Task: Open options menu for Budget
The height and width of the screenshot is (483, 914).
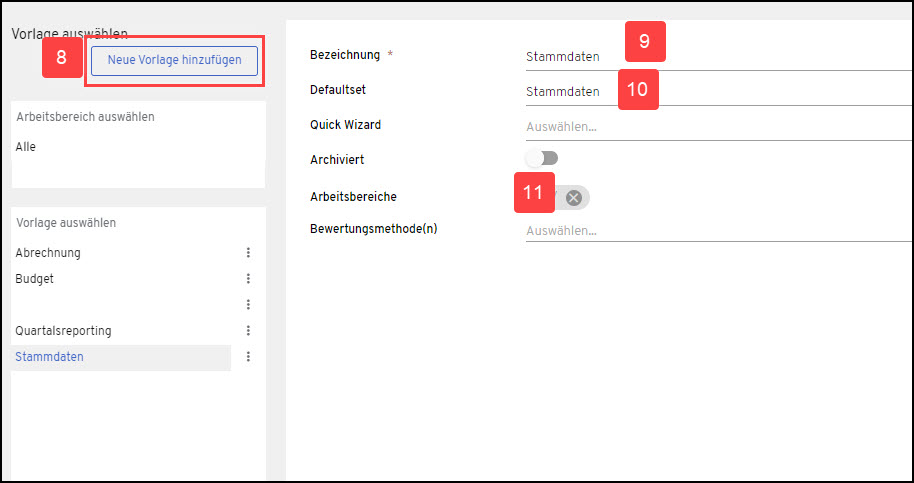Action: click(x=248, y=278)
